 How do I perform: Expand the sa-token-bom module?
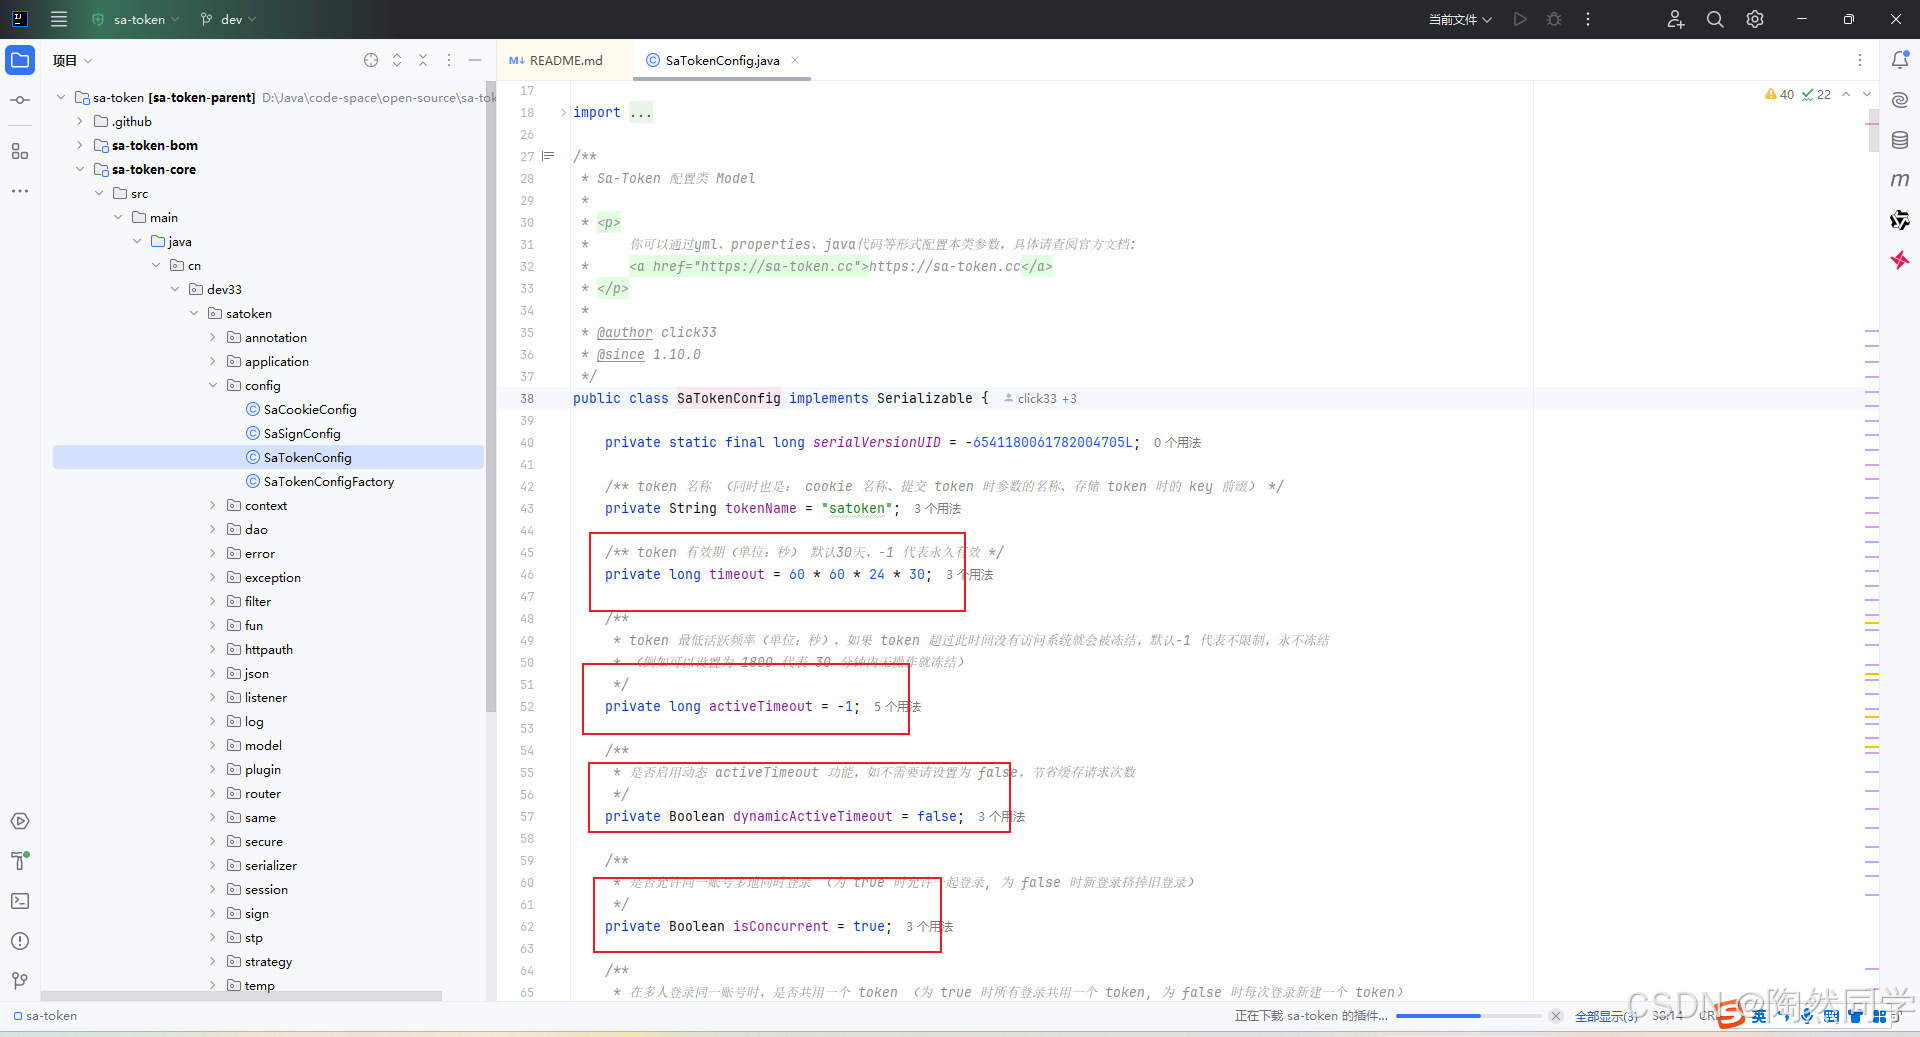(80, 145)
